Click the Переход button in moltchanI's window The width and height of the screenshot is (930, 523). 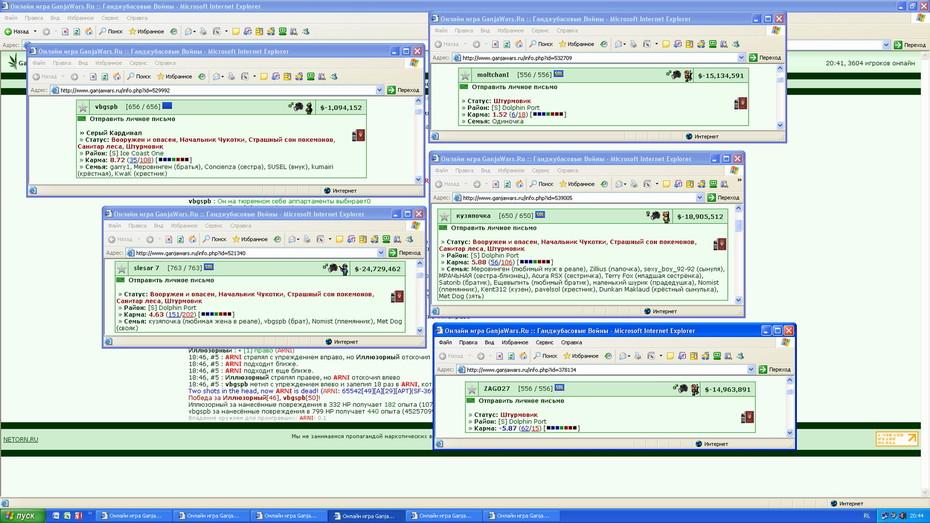coord(765,58)
